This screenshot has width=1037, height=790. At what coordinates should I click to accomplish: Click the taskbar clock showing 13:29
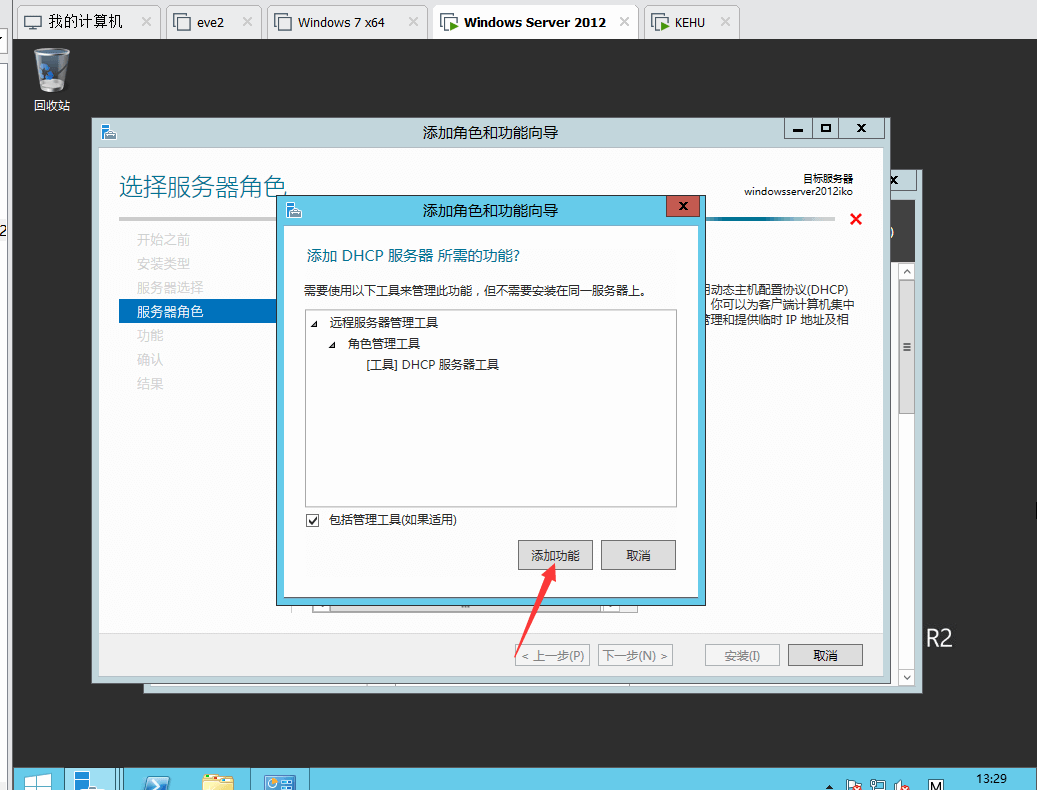click(991, 779)
